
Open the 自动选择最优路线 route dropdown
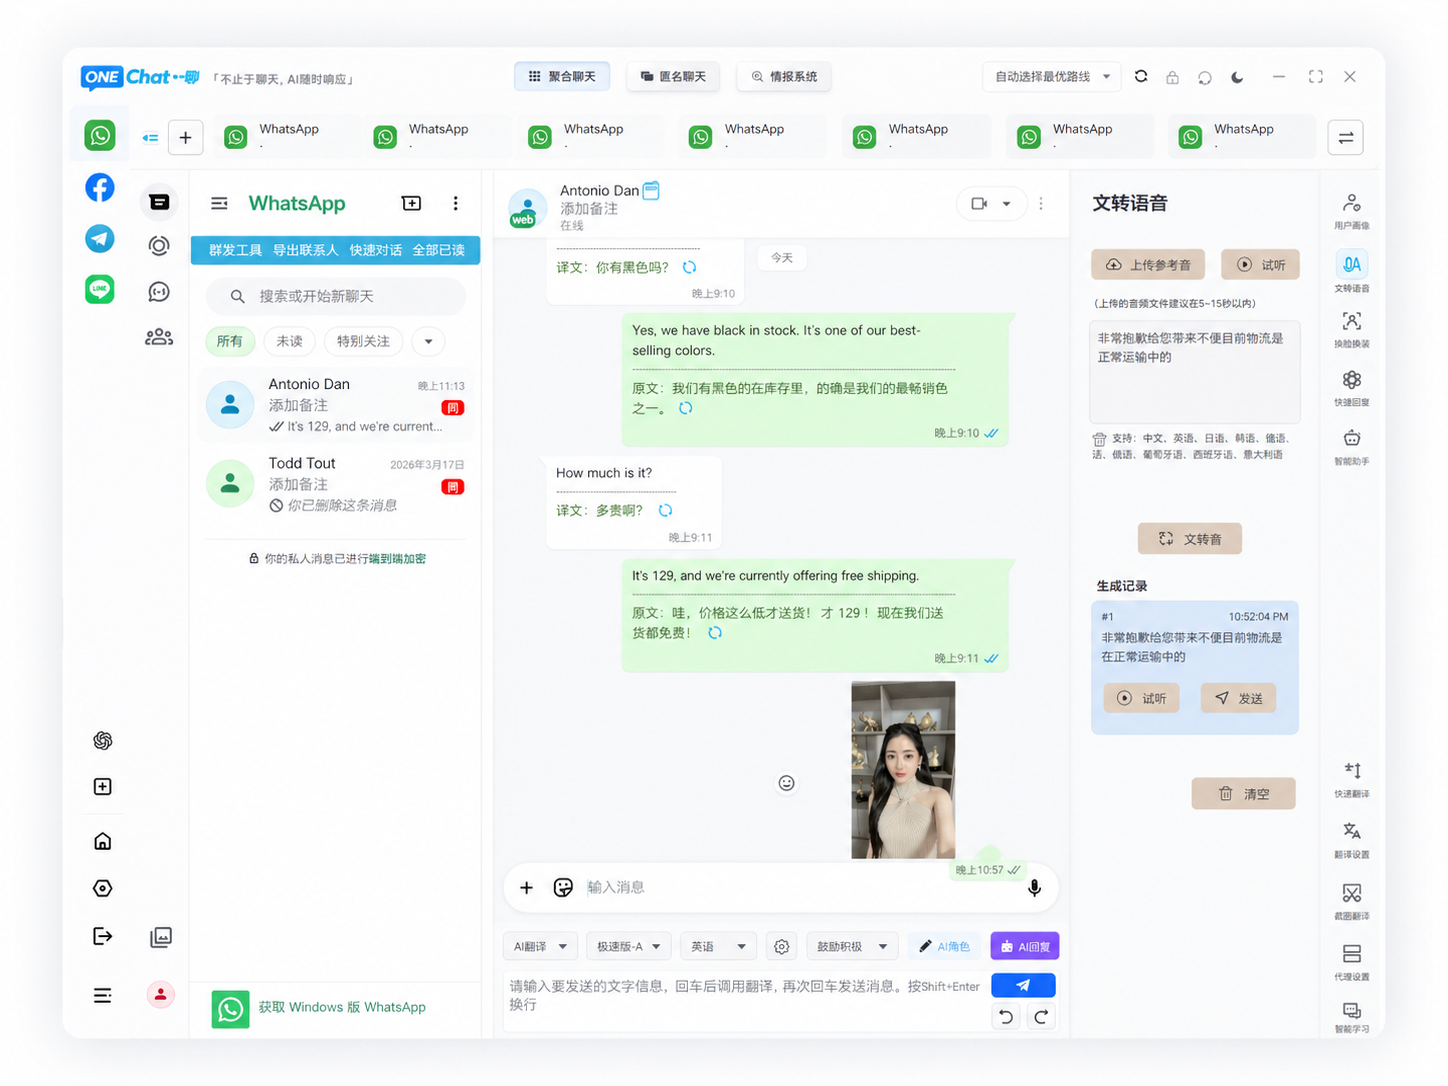(1051, 77)
